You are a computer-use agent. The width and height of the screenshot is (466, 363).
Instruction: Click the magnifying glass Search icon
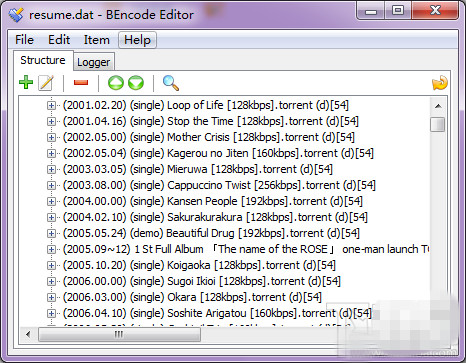click(171, 83)
